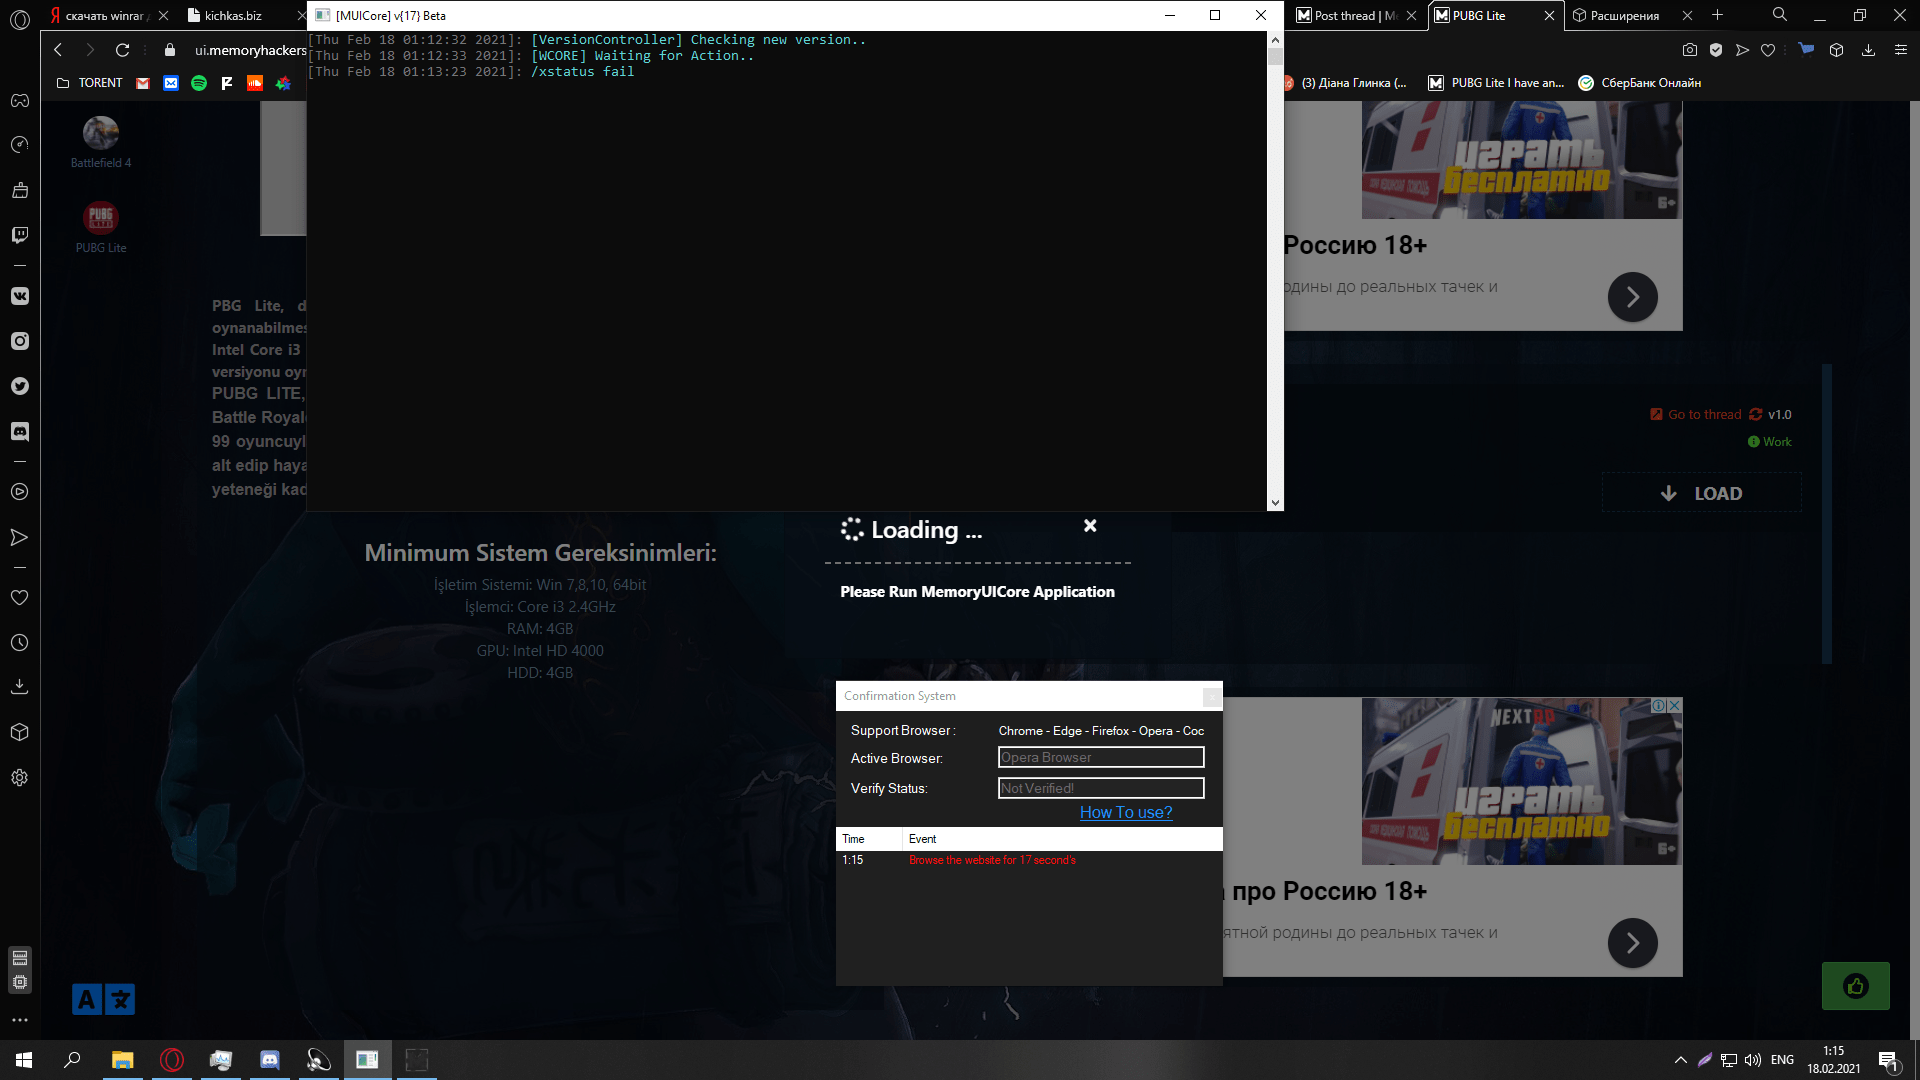This screenshot has height=1080, width=1920.
Task: Open Bookmarks heart icon in sidebar
Action: tap(20, 597)
